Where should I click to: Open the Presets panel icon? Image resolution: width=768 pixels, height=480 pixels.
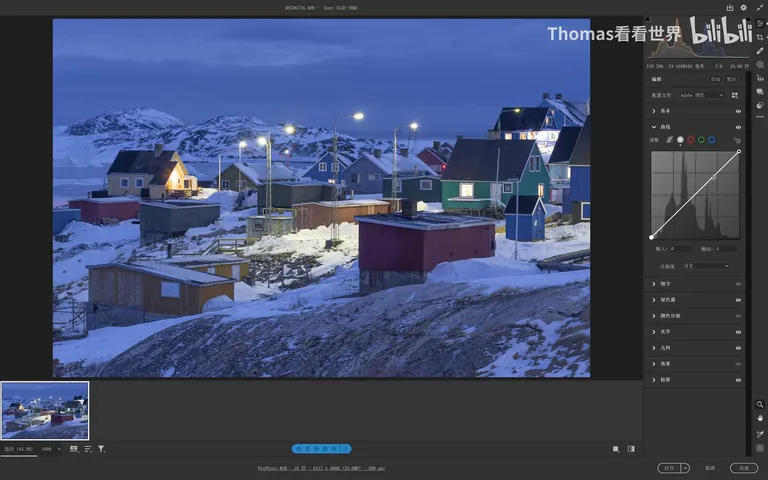[x=760, y=105]
